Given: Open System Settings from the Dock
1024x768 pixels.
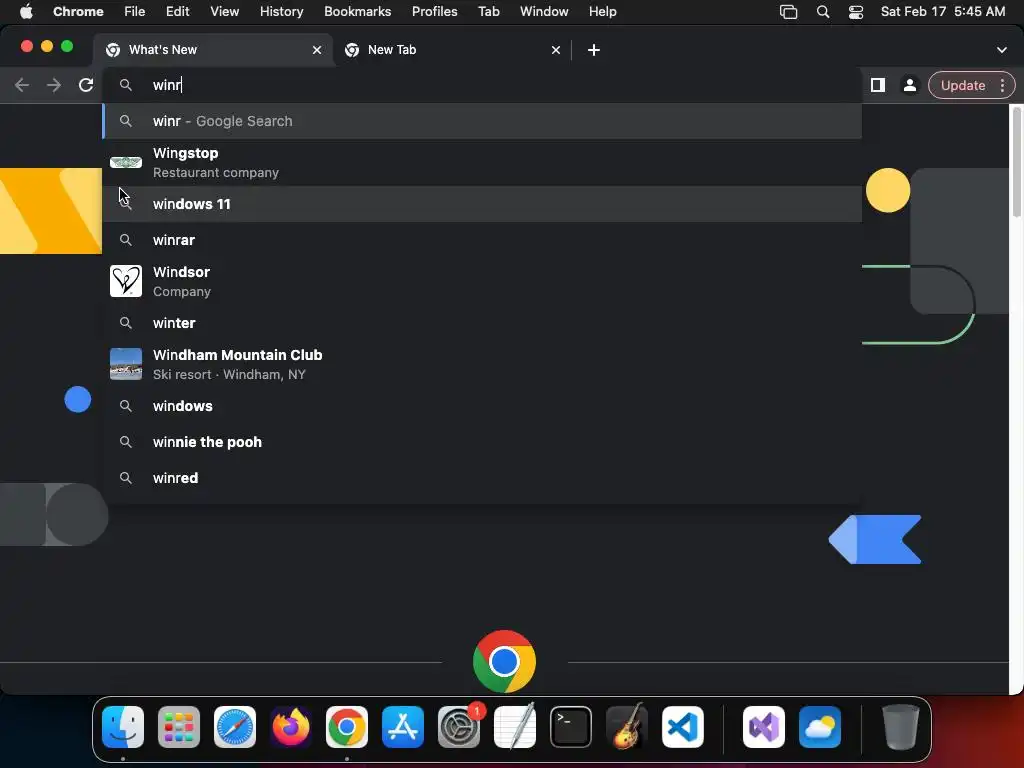Looking at the screenshot, I should (x=459, y=727).
